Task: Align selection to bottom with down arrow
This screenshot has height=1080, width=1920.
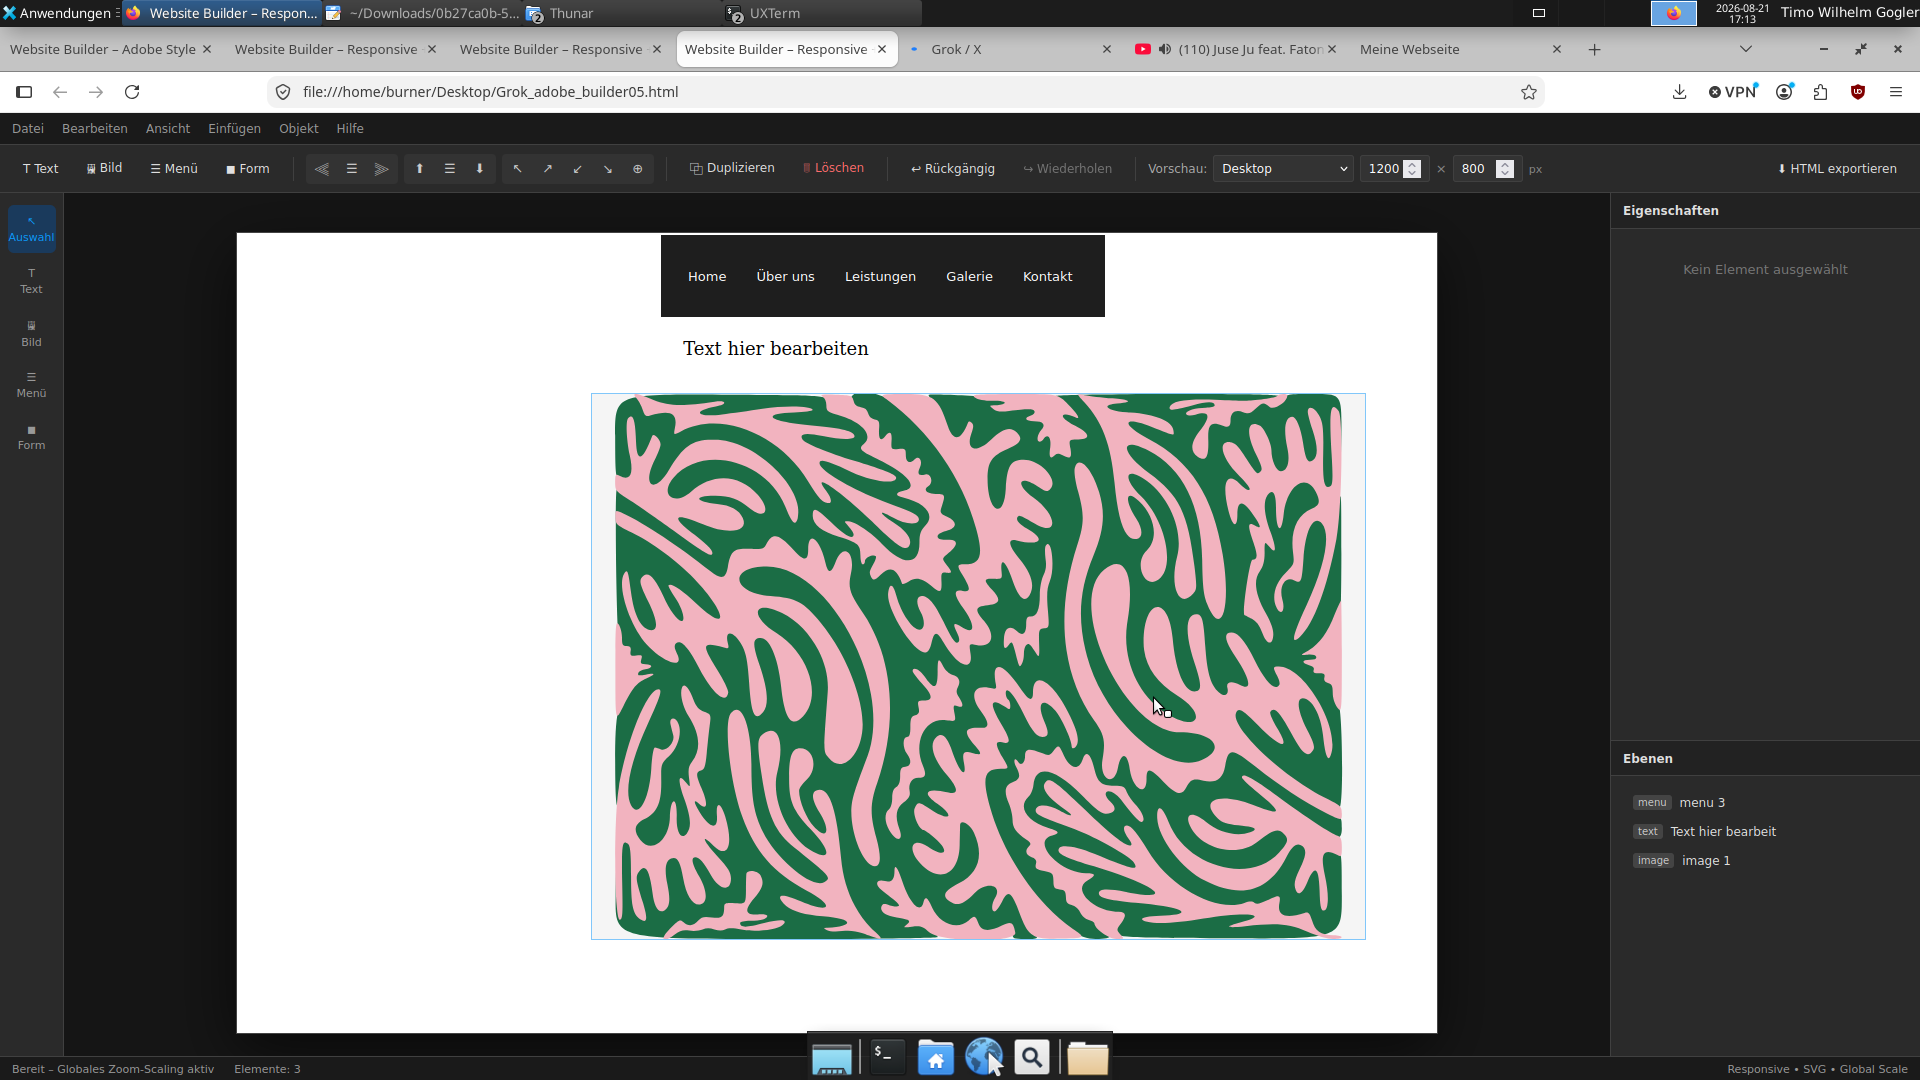Action: coord(480,169)
